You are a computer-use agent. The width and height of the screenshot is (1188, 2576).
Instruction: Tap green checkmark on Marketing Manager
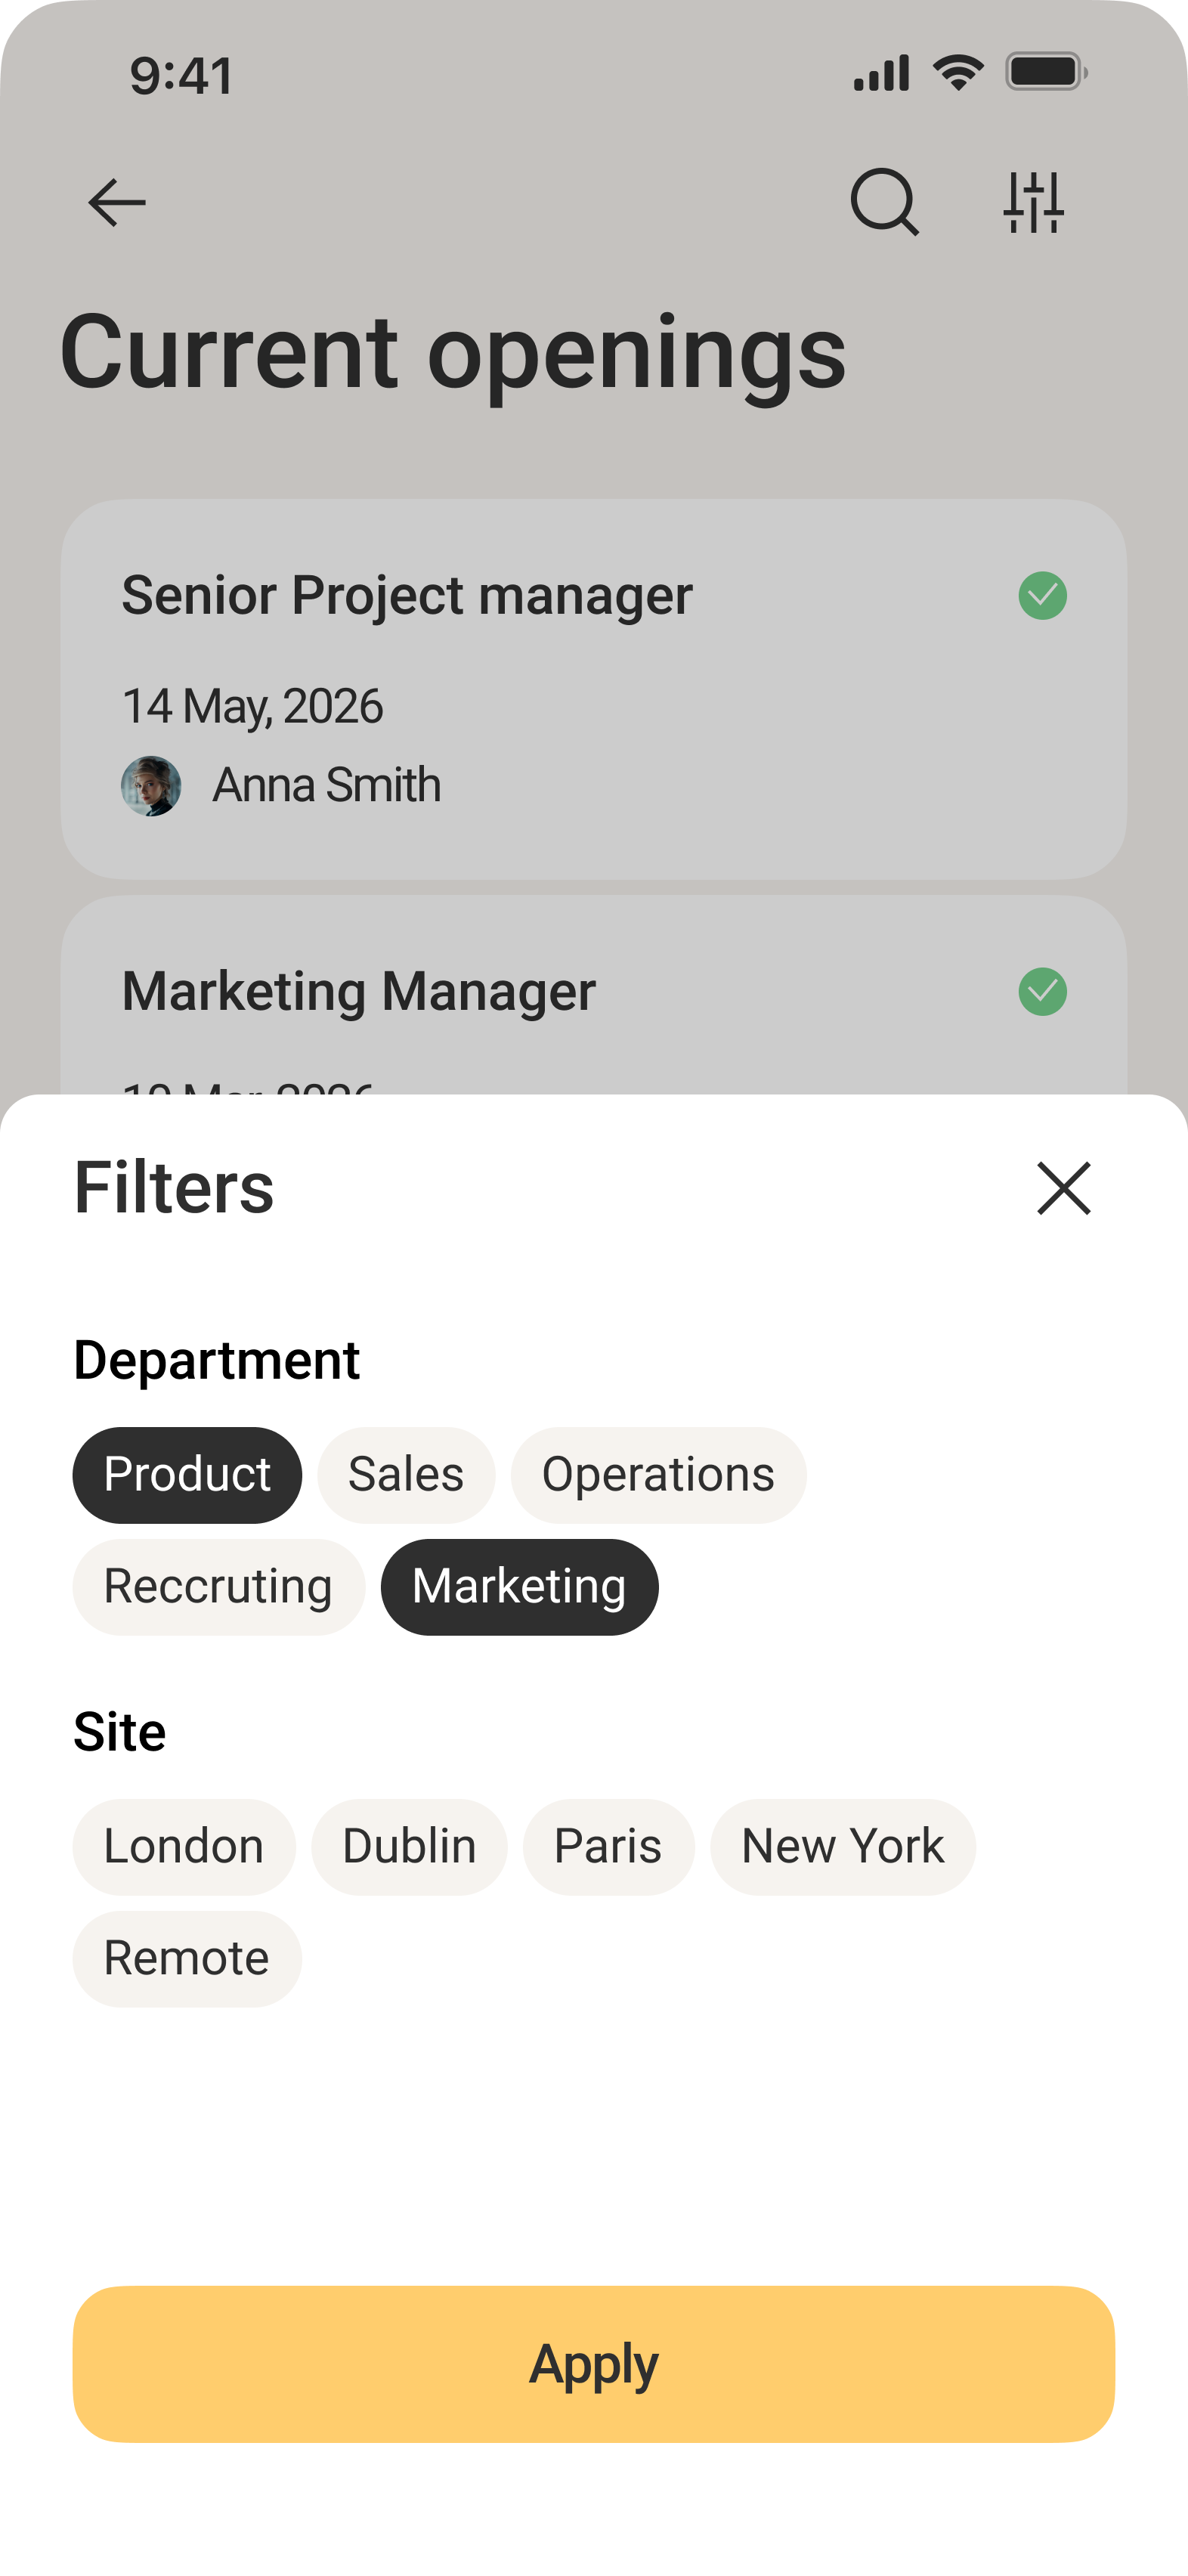point(1042,992)
